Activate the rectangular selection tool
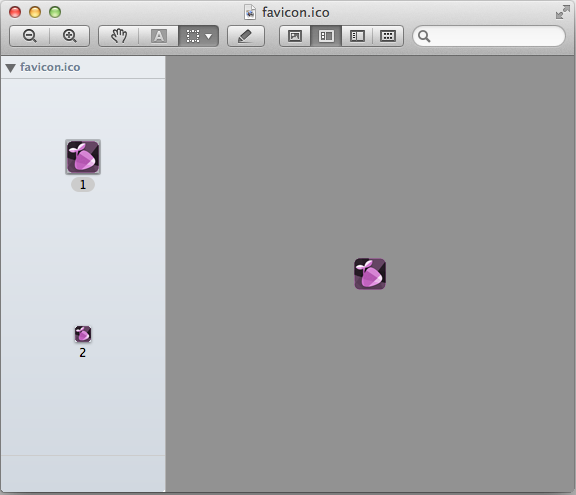The width and height of the screenshot is (576, 495). (x=193, y=36)
